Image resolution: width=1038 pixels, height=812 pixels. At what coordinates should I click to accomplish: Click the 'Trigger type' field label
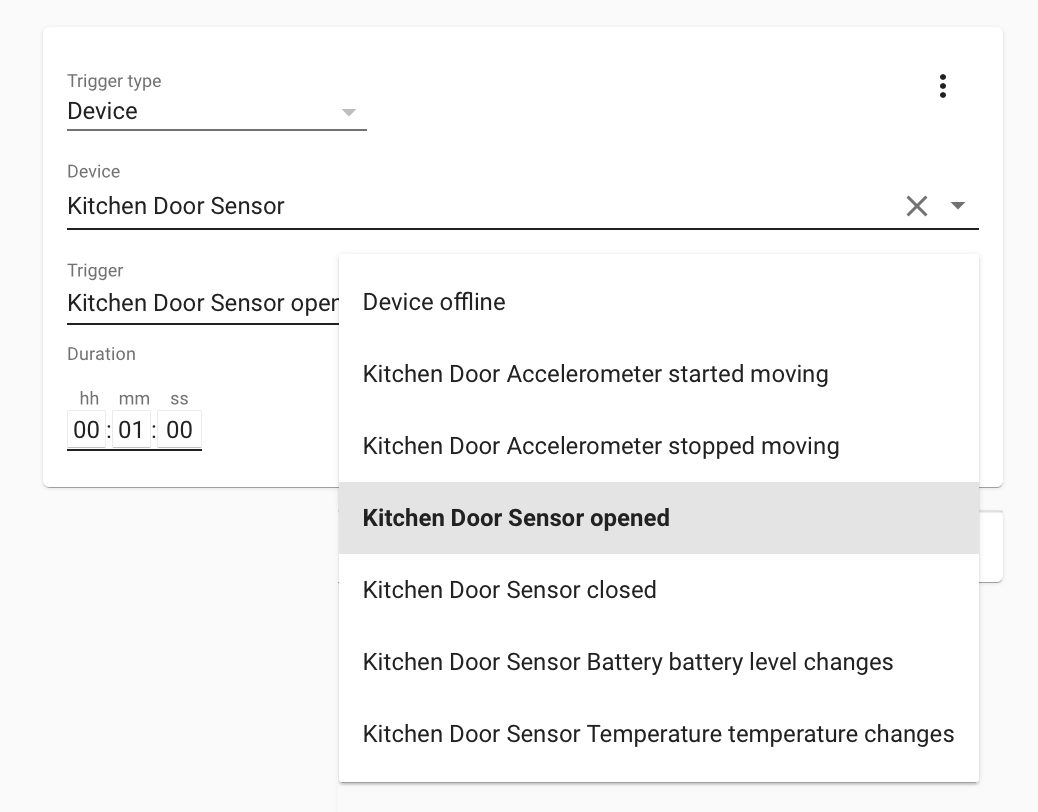coord(114,81)
